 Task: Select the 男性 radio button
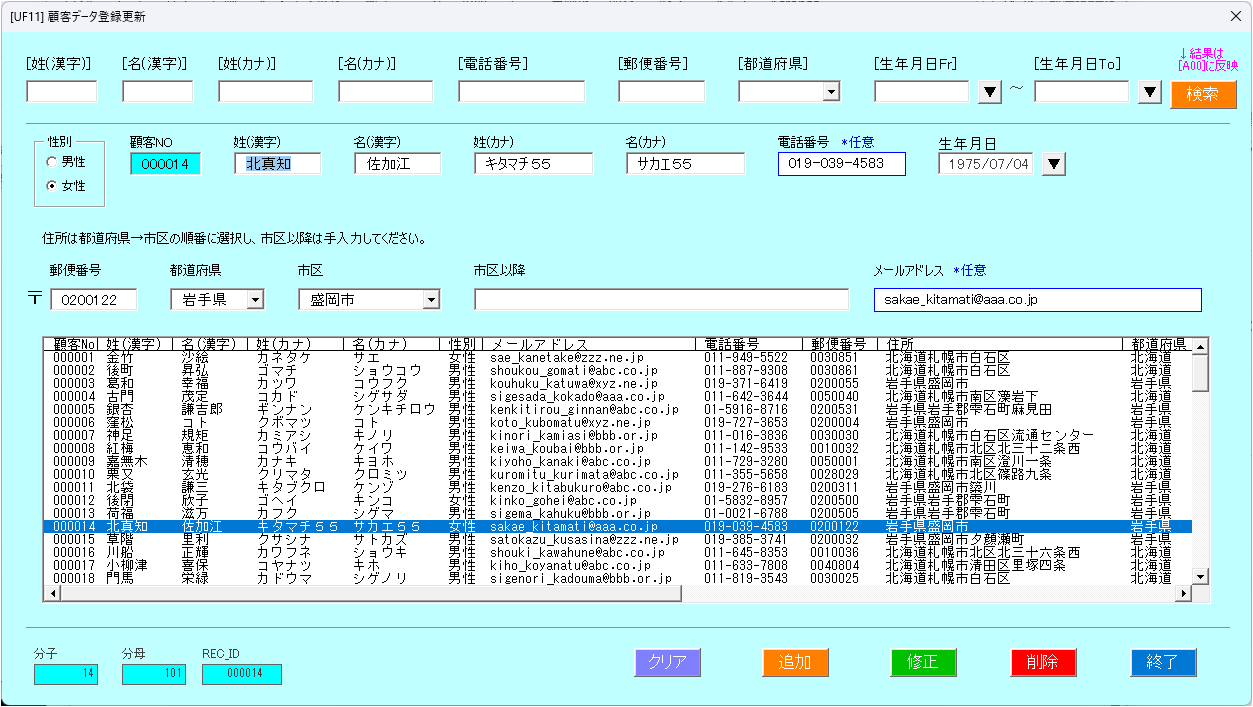[x=52, y=162]
